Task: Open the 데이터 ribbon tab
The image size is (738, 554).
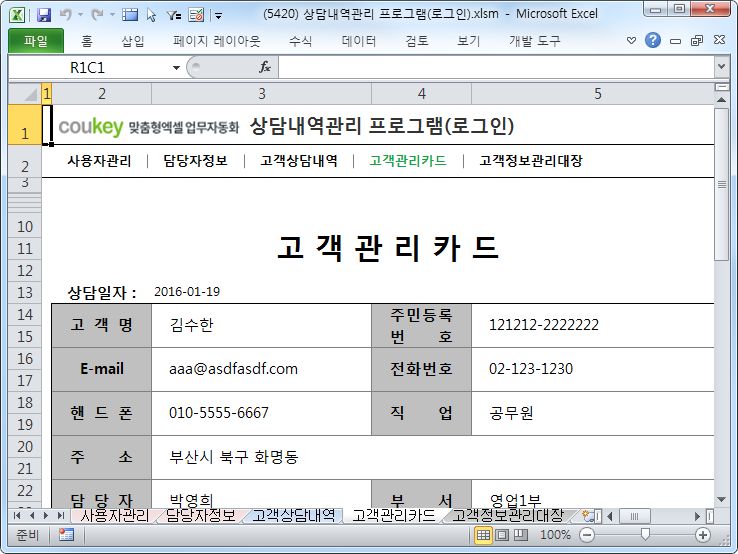Action: (x=359, y=41)
